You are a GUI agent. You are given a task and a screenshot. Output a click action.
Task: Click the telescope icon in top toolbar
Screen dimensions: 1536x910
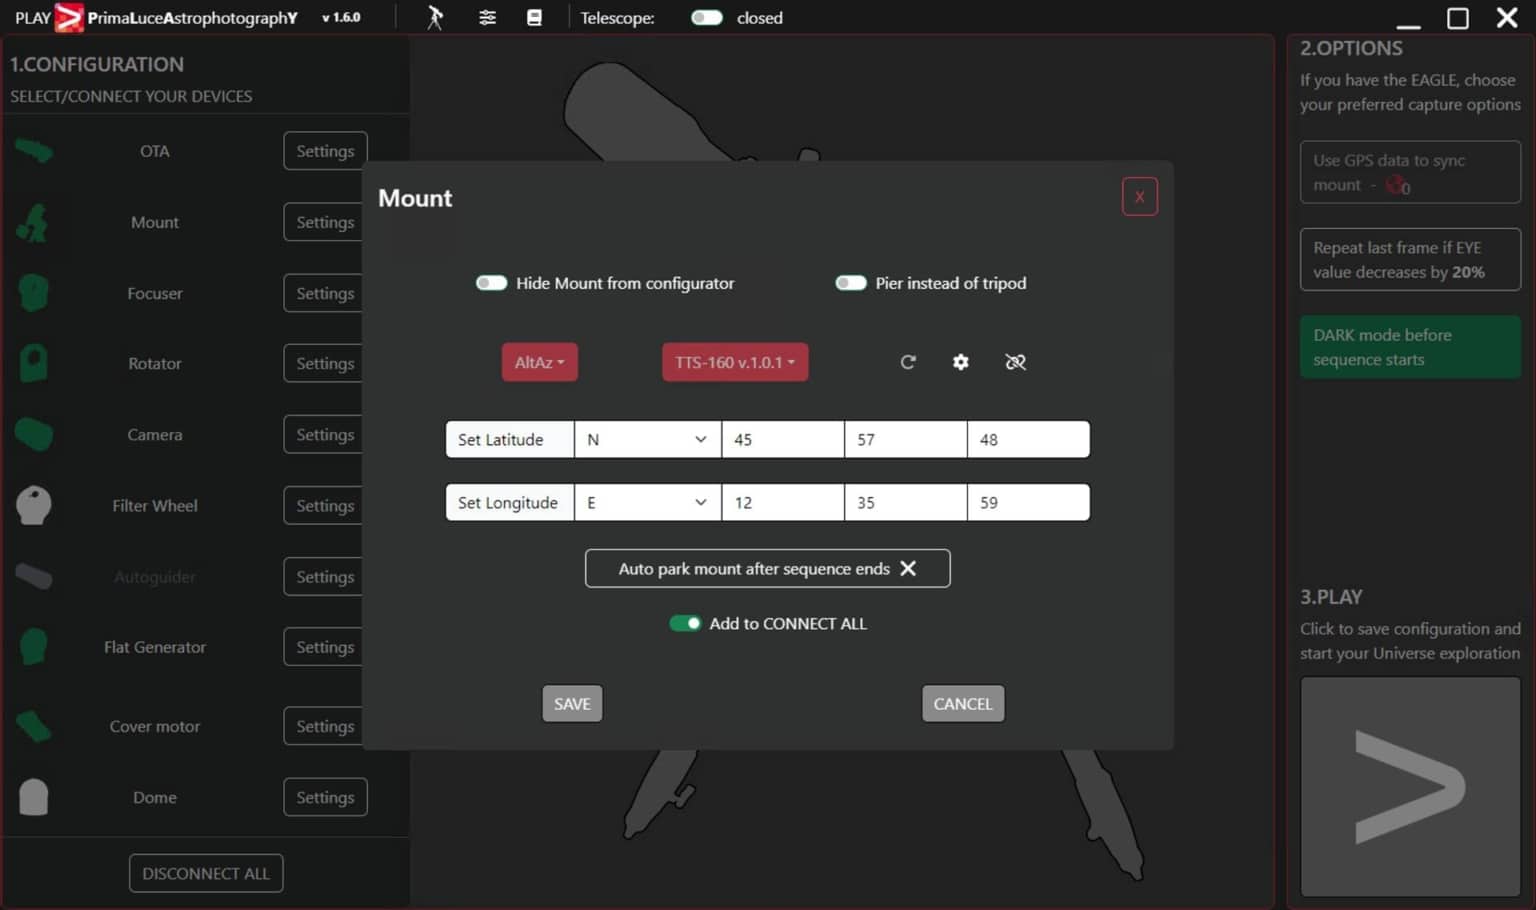435,18
